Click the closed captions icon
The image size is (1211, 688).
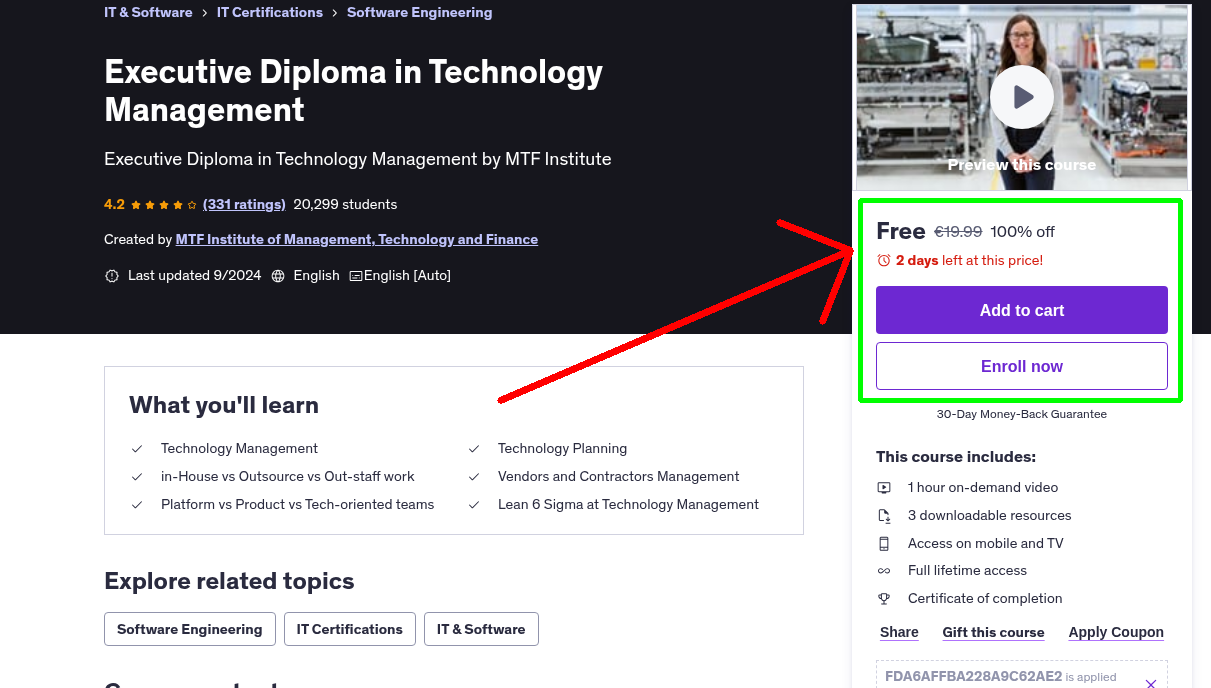(x=355, y=276)
